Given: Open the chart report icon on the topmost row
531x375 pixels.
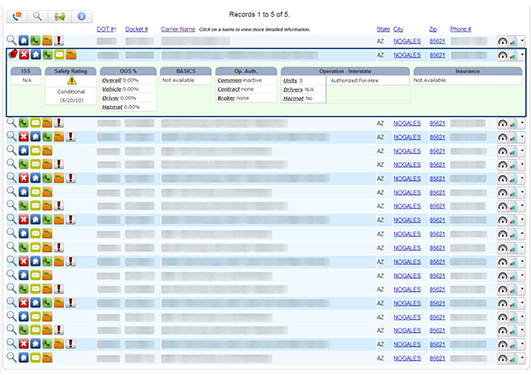Looking at the screenshot, I should tap(513, 41).
